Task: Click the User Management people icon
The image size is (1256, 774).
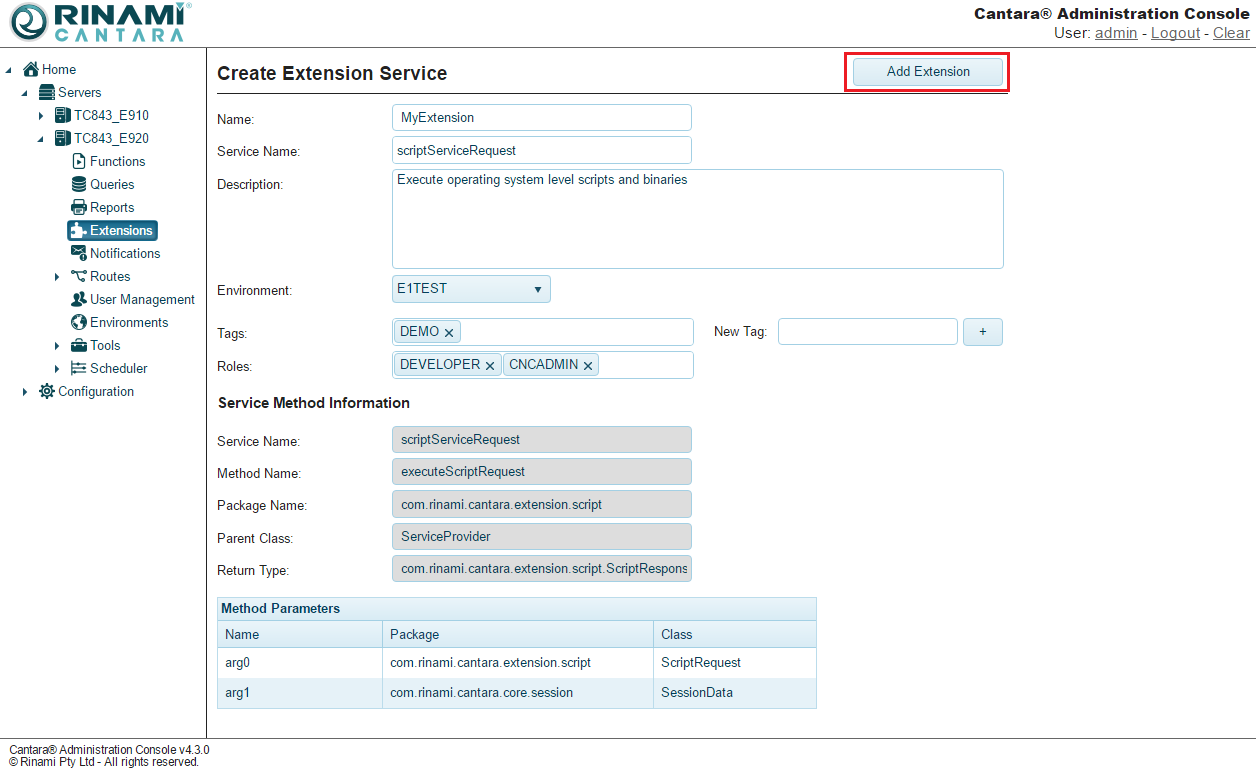Action: 80,300
